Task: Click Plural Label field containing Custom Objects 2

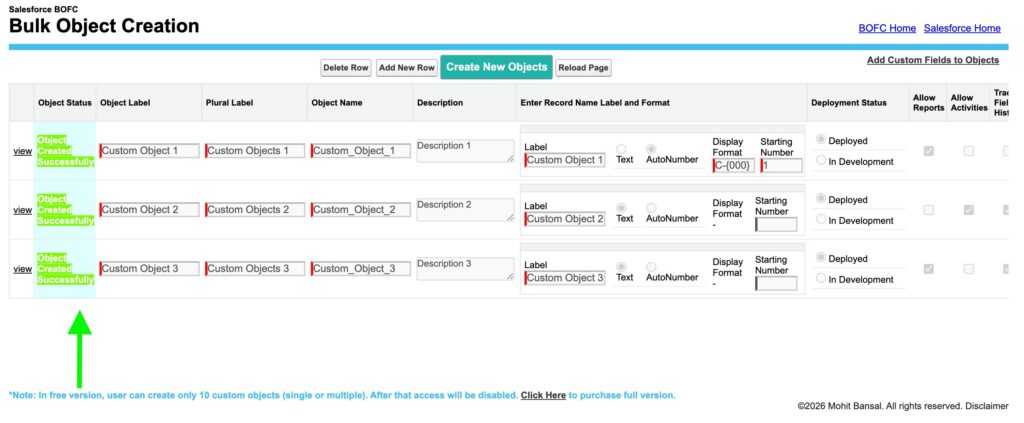Action: [255, 210]
